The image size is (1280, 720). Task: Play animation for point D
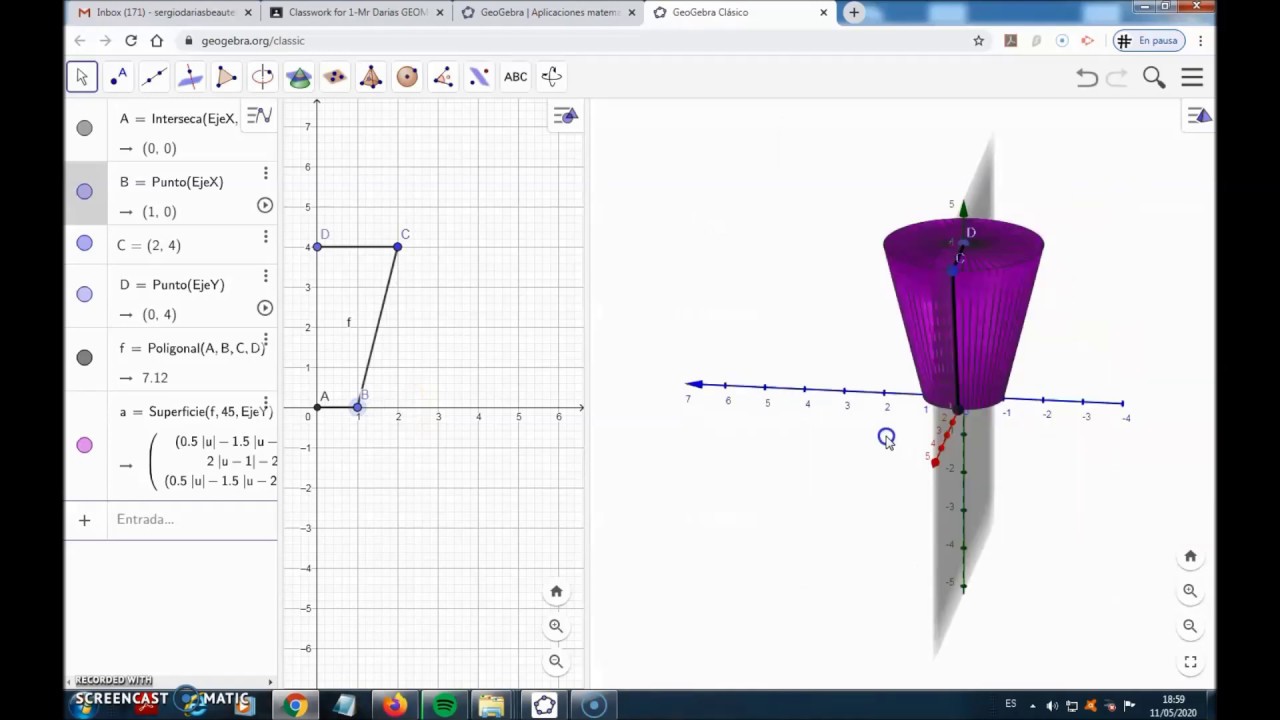tap(265, 308)
